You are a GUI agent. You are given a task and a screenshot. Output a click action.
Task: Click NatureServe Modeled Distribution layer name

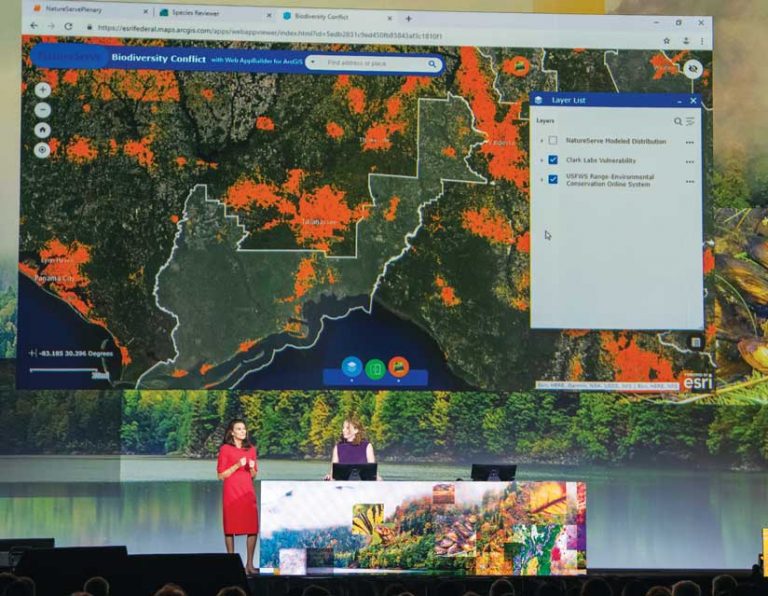[616, 141]
